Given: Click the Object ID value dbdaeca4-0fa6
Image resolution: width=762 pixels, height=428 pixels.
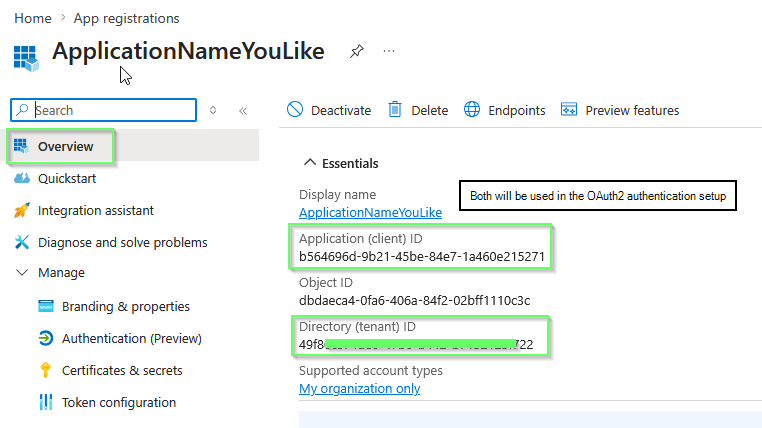Looking at the screenshot, I should coord(415,301).
